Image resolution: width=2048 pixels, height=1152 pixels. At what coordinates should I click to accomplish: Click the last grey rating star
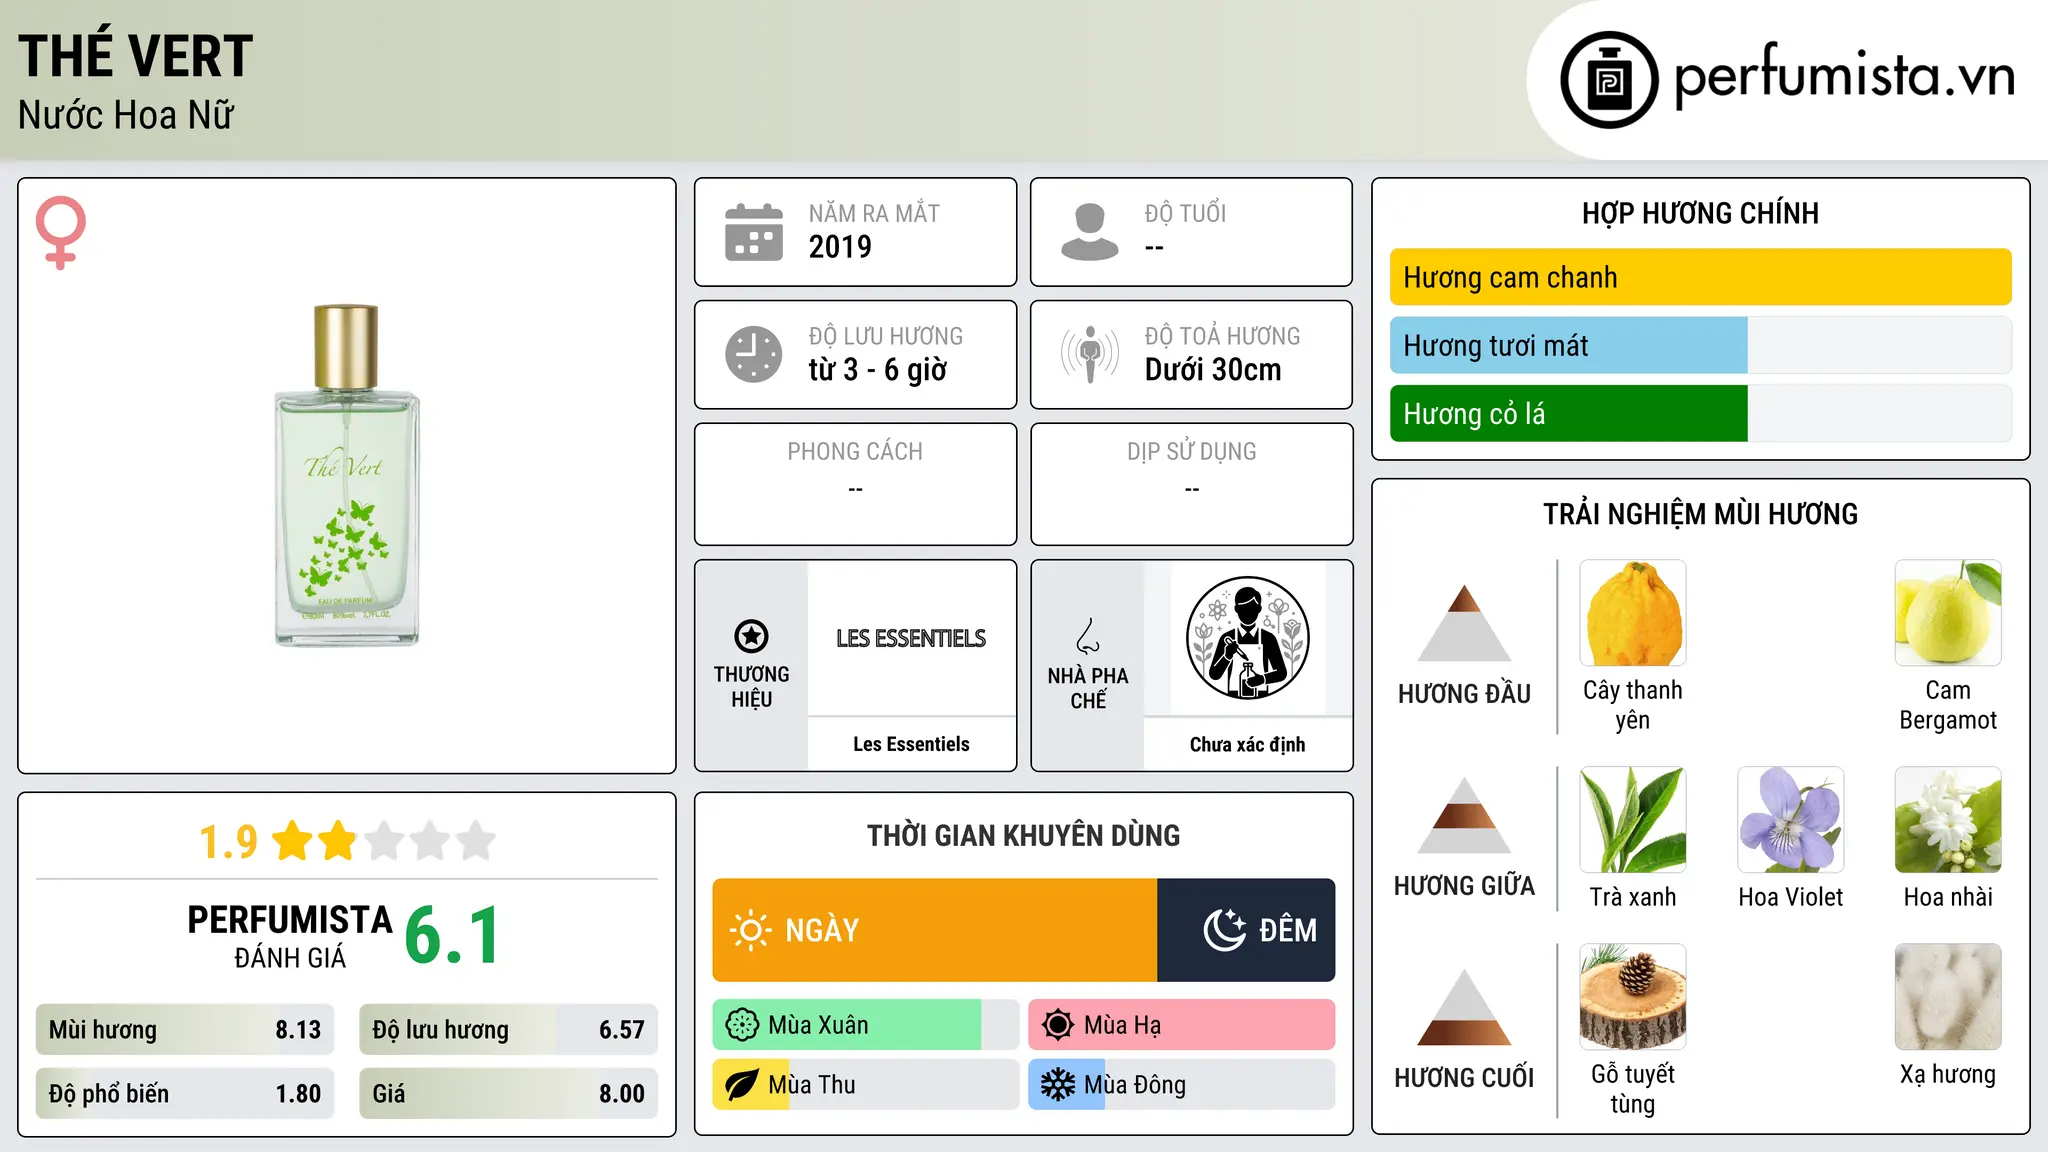(x=476, y=841)
